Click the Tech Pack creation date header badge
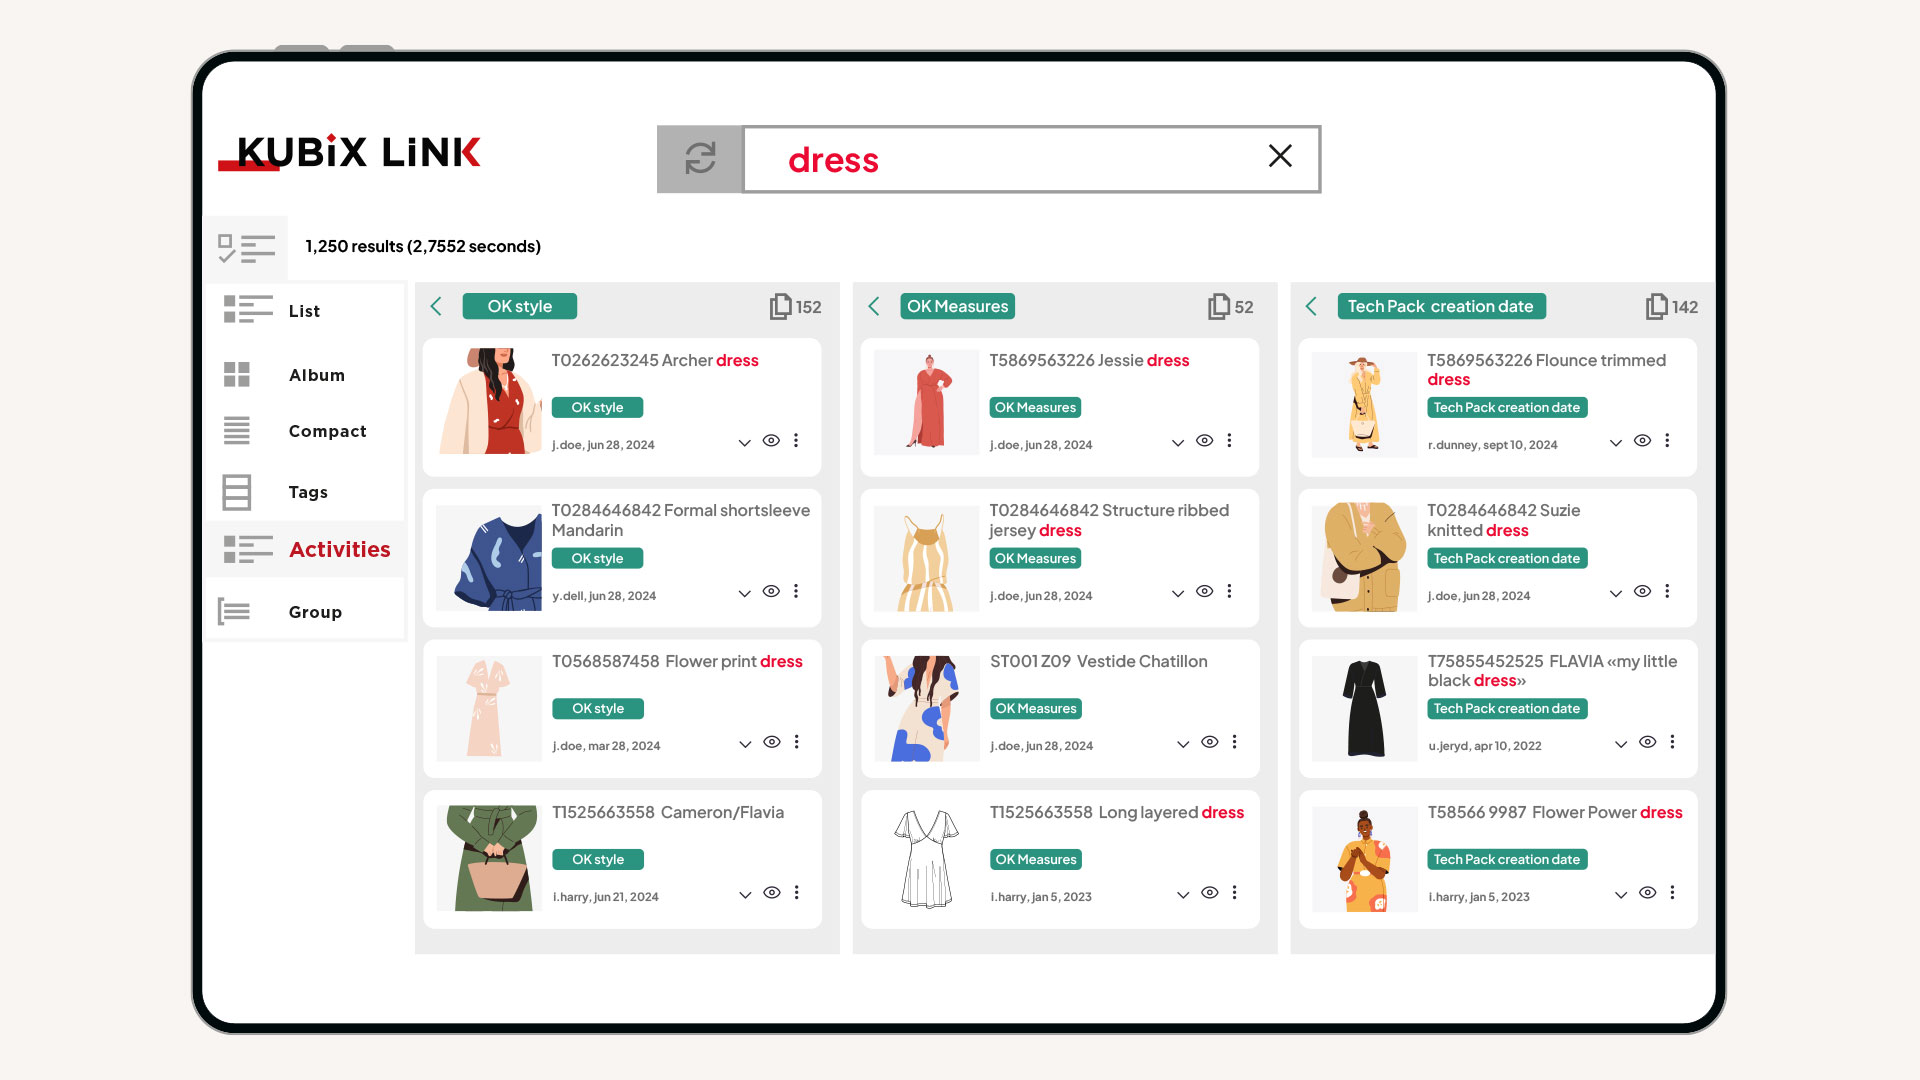The image size is (1920, 1080). [1441, 306]
